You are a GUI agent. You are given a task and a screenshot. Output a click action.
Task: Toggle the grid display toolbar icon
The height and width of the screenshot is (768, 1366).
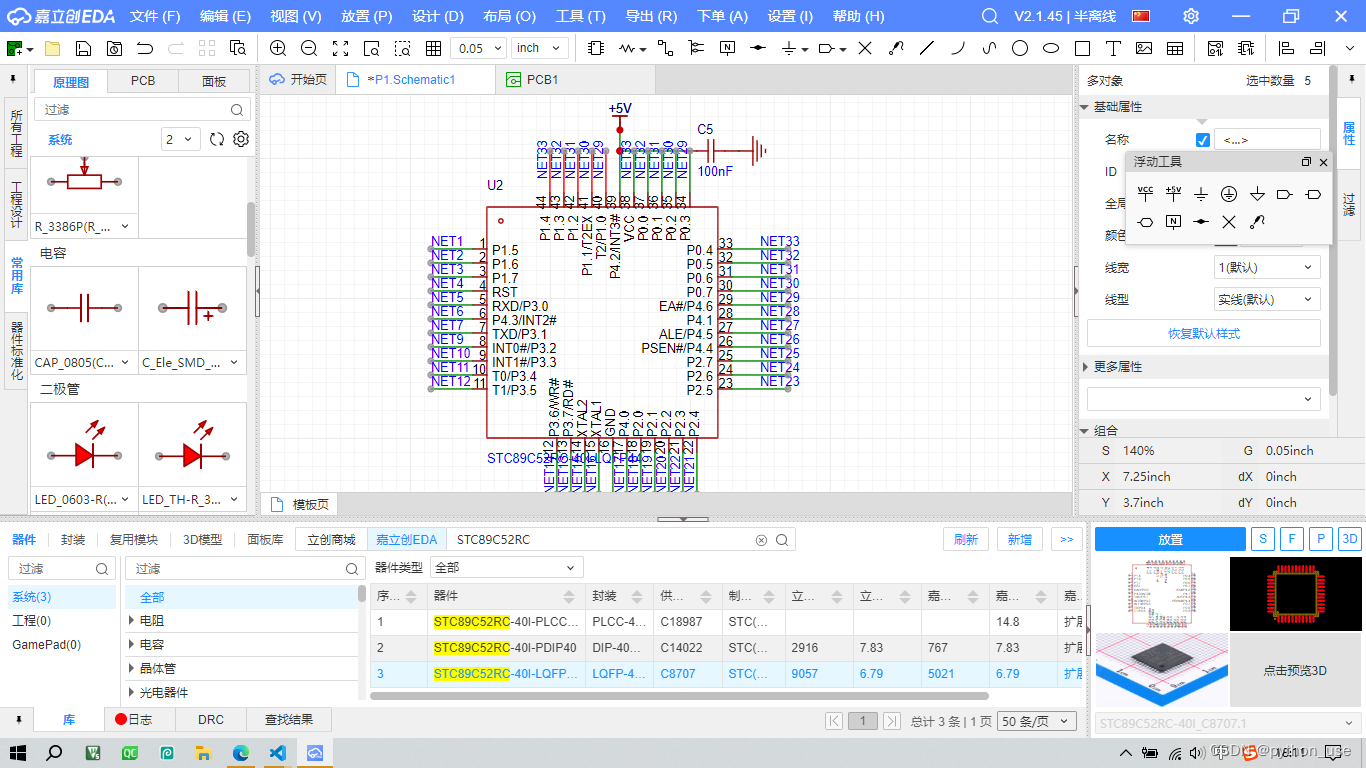point(433,48)
